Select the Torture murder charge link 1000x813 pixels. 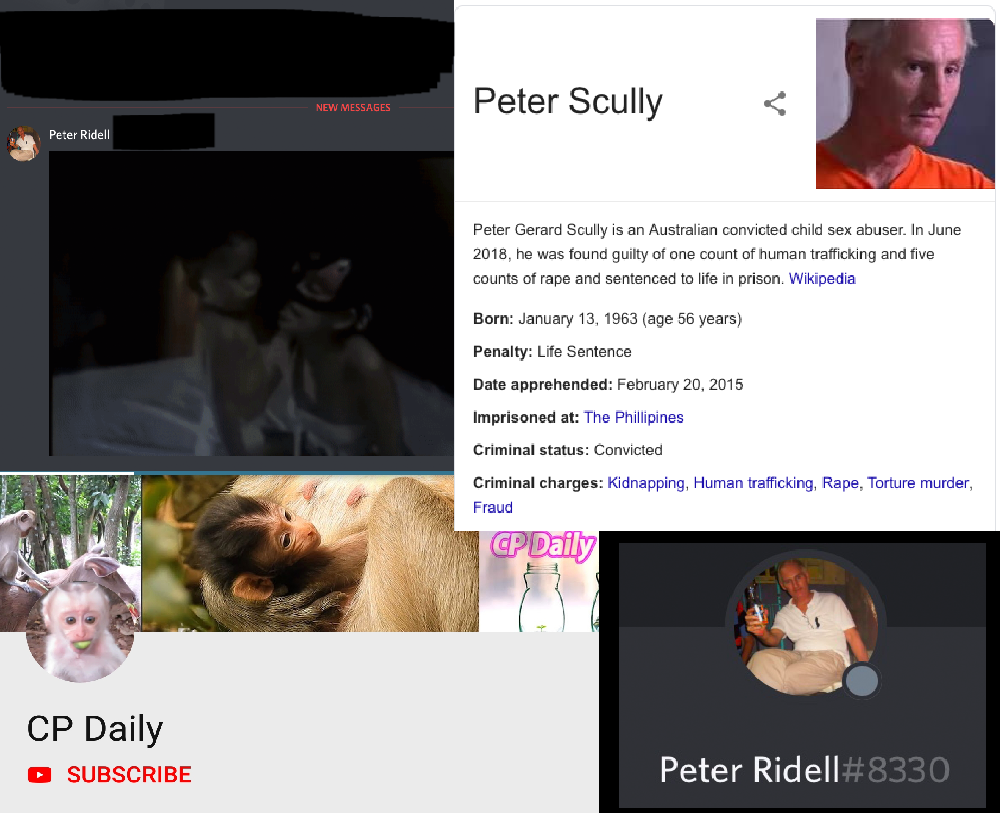[x=918, y=483]
